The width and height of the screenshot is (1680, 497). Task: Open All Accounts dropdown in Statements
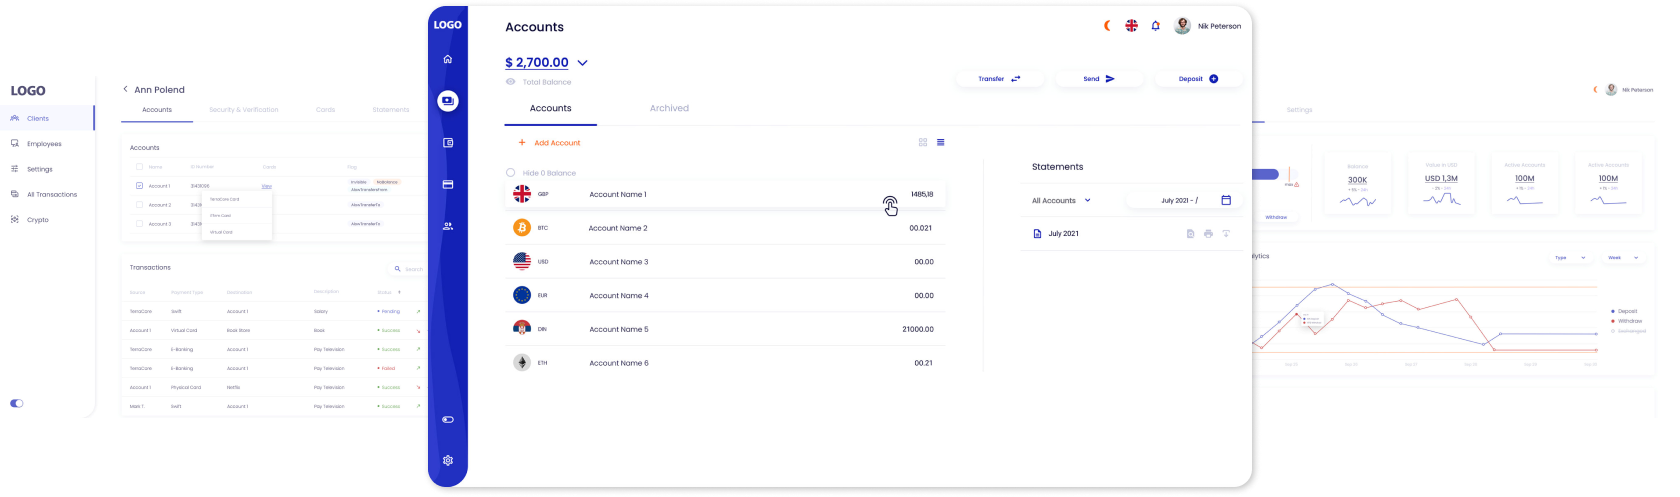(x=1061, y=201)
